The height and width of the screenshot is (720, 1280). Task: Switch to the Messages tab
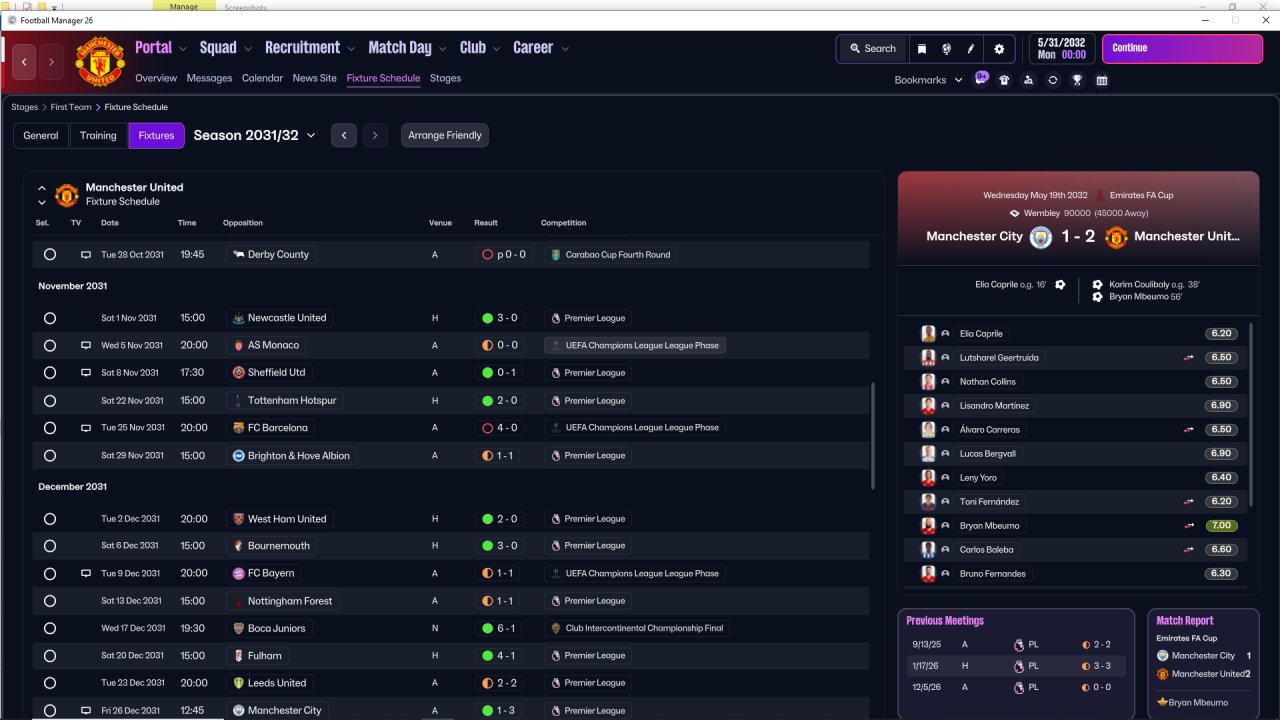coord(209,78)
